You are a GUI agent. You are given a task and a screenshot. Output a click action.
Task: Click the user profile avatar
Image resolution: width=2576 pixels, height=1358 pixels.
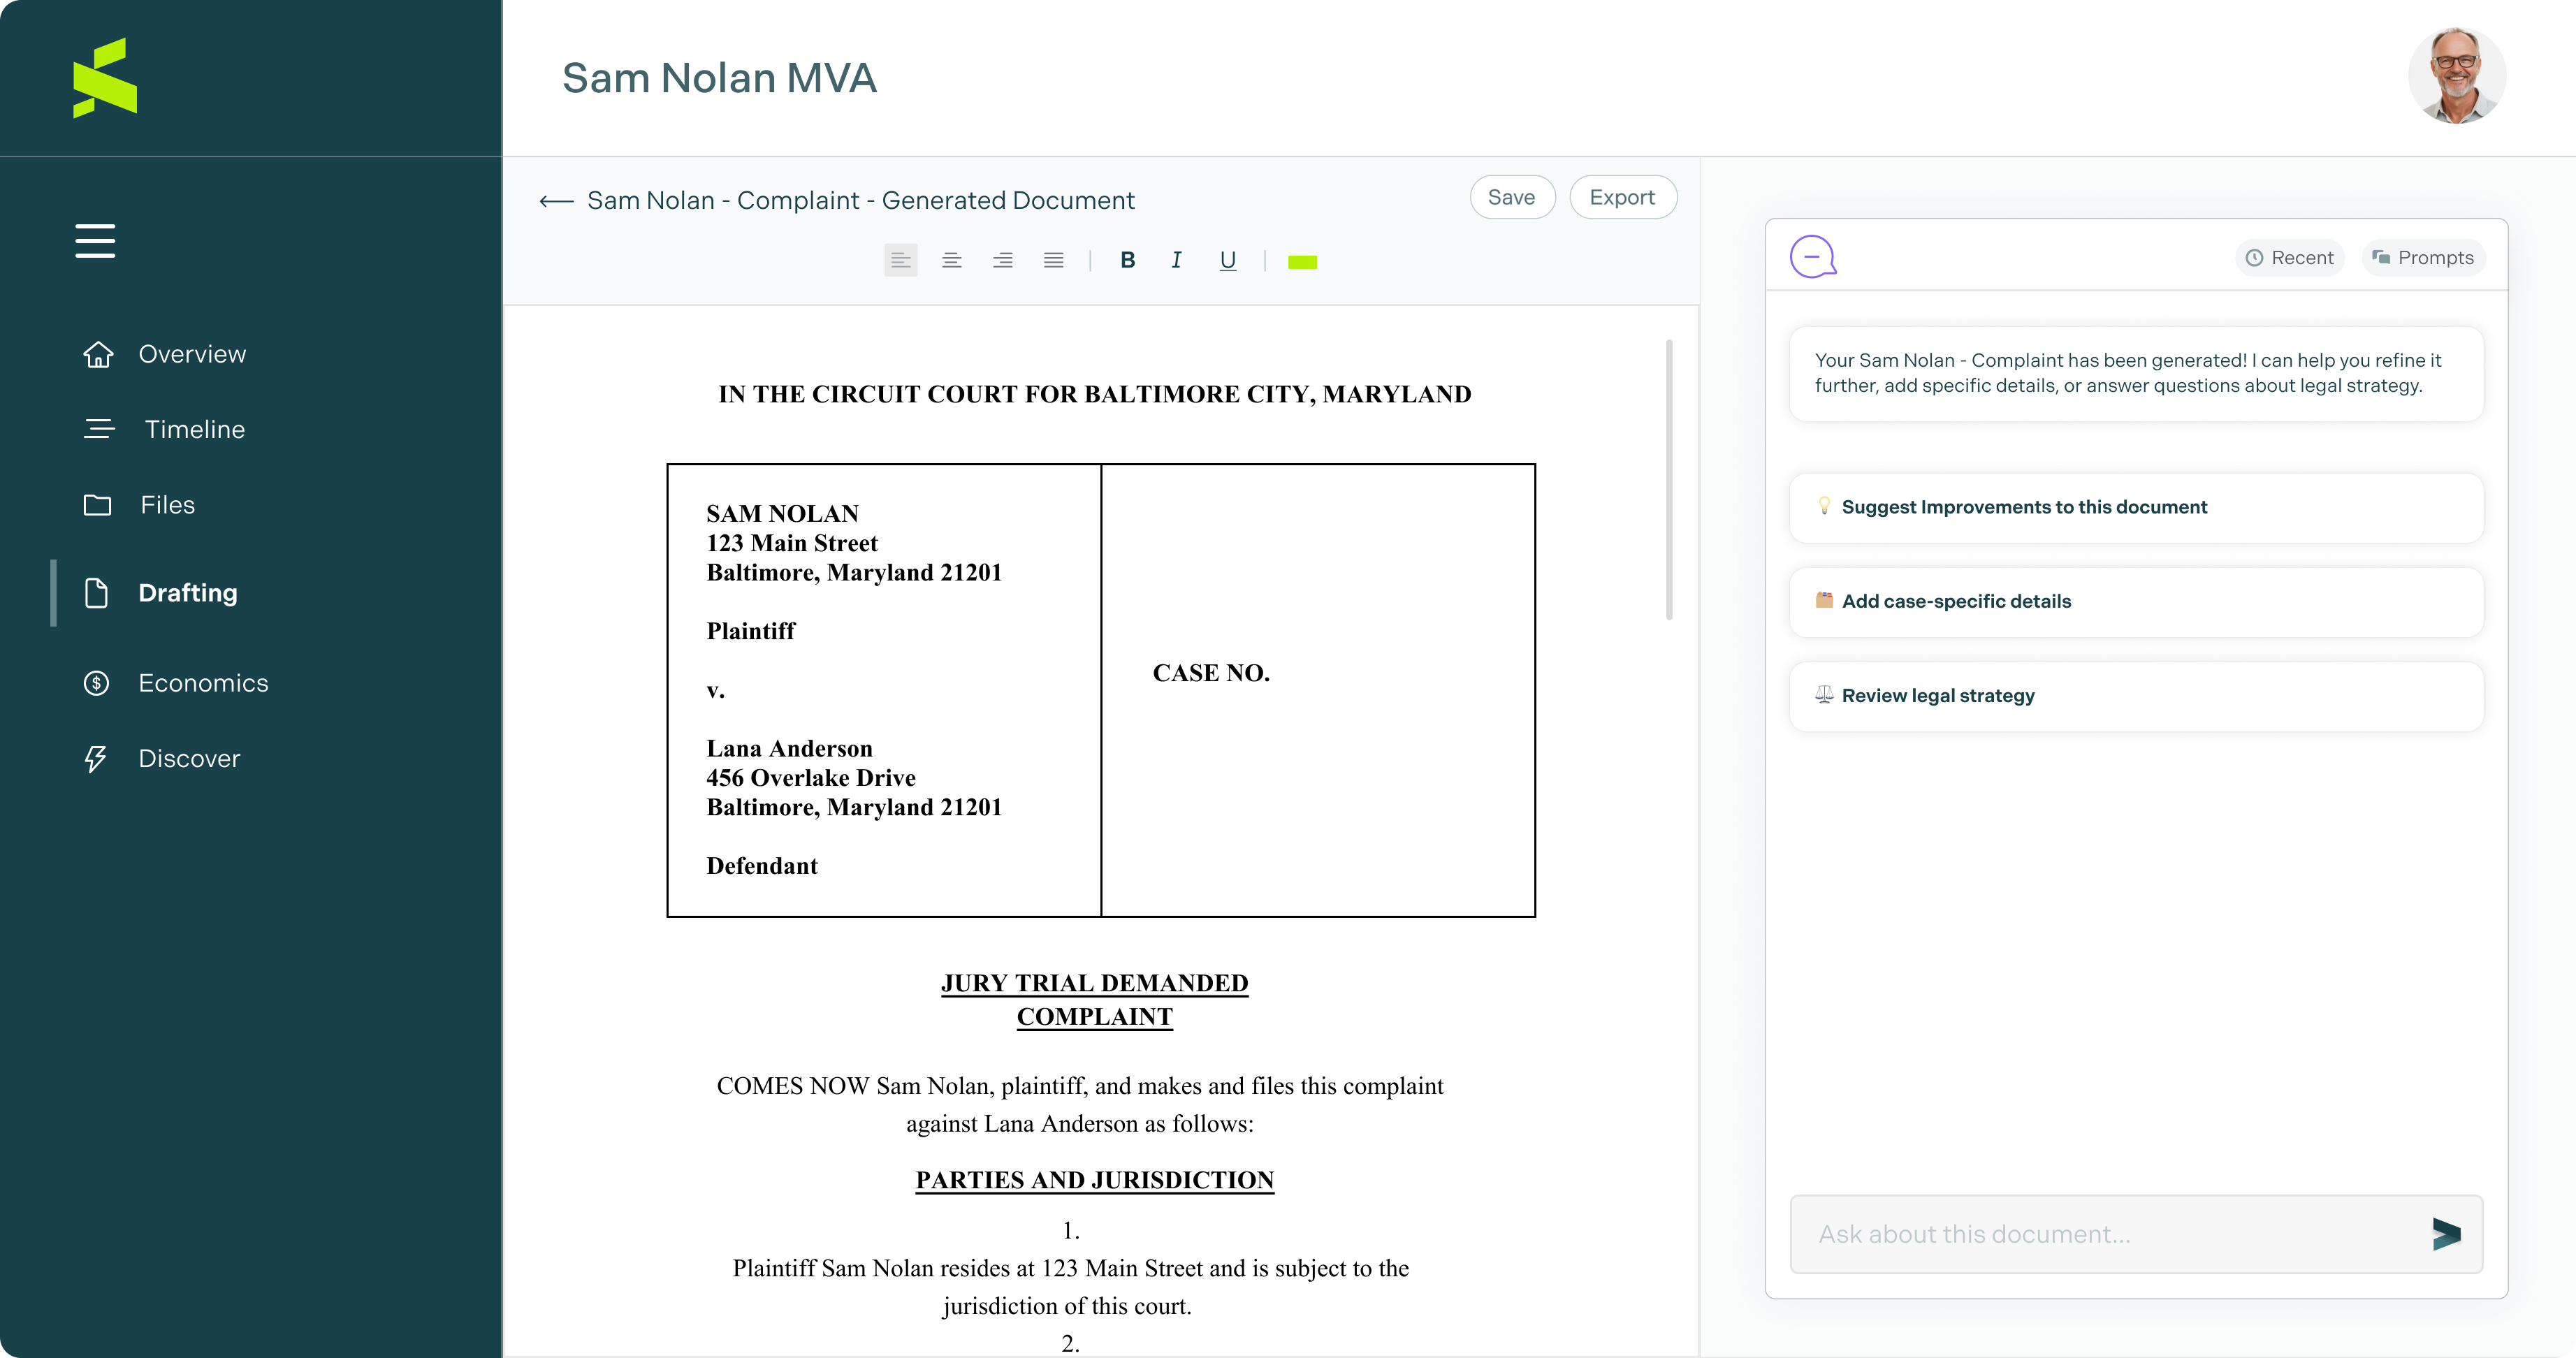coord(2456,76)
